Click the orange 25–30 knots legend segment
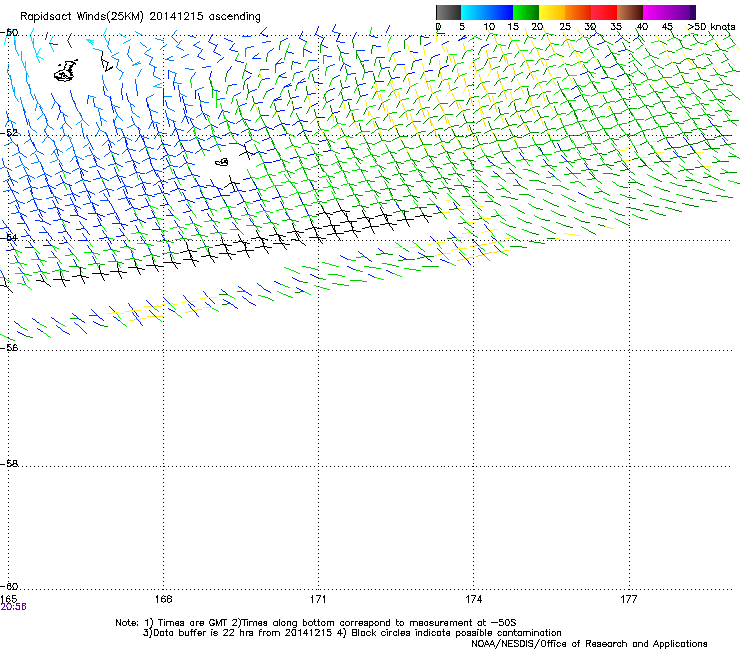 (578, 12)
